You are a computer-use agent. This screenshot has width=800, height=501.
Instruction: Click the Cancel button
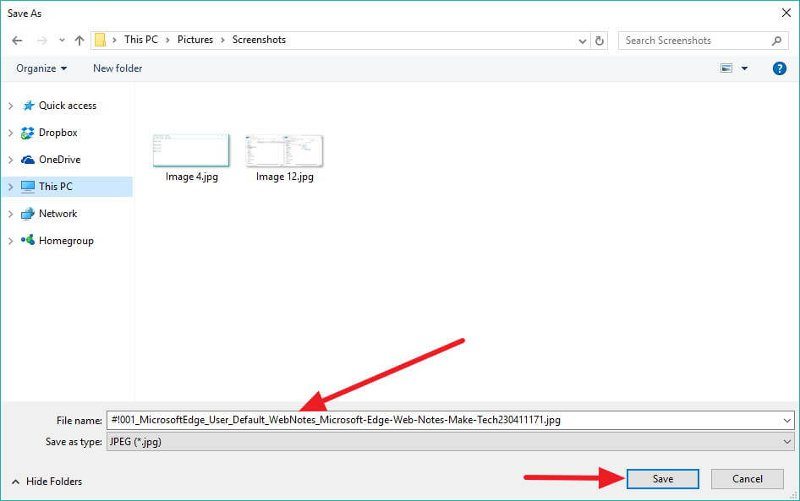point(747,479)
